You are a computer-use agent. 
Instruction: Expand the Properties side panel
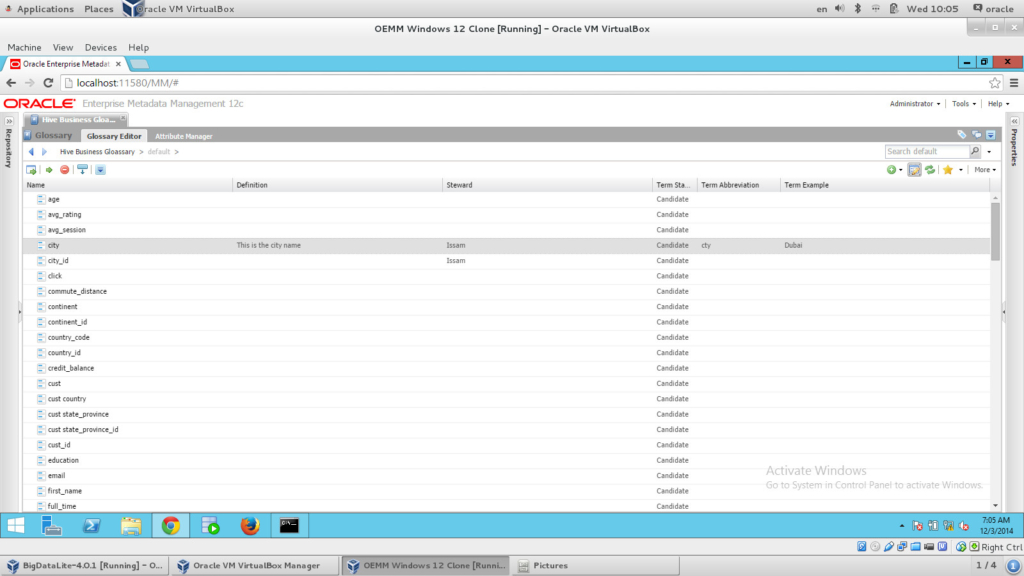tap(1014, 121)
